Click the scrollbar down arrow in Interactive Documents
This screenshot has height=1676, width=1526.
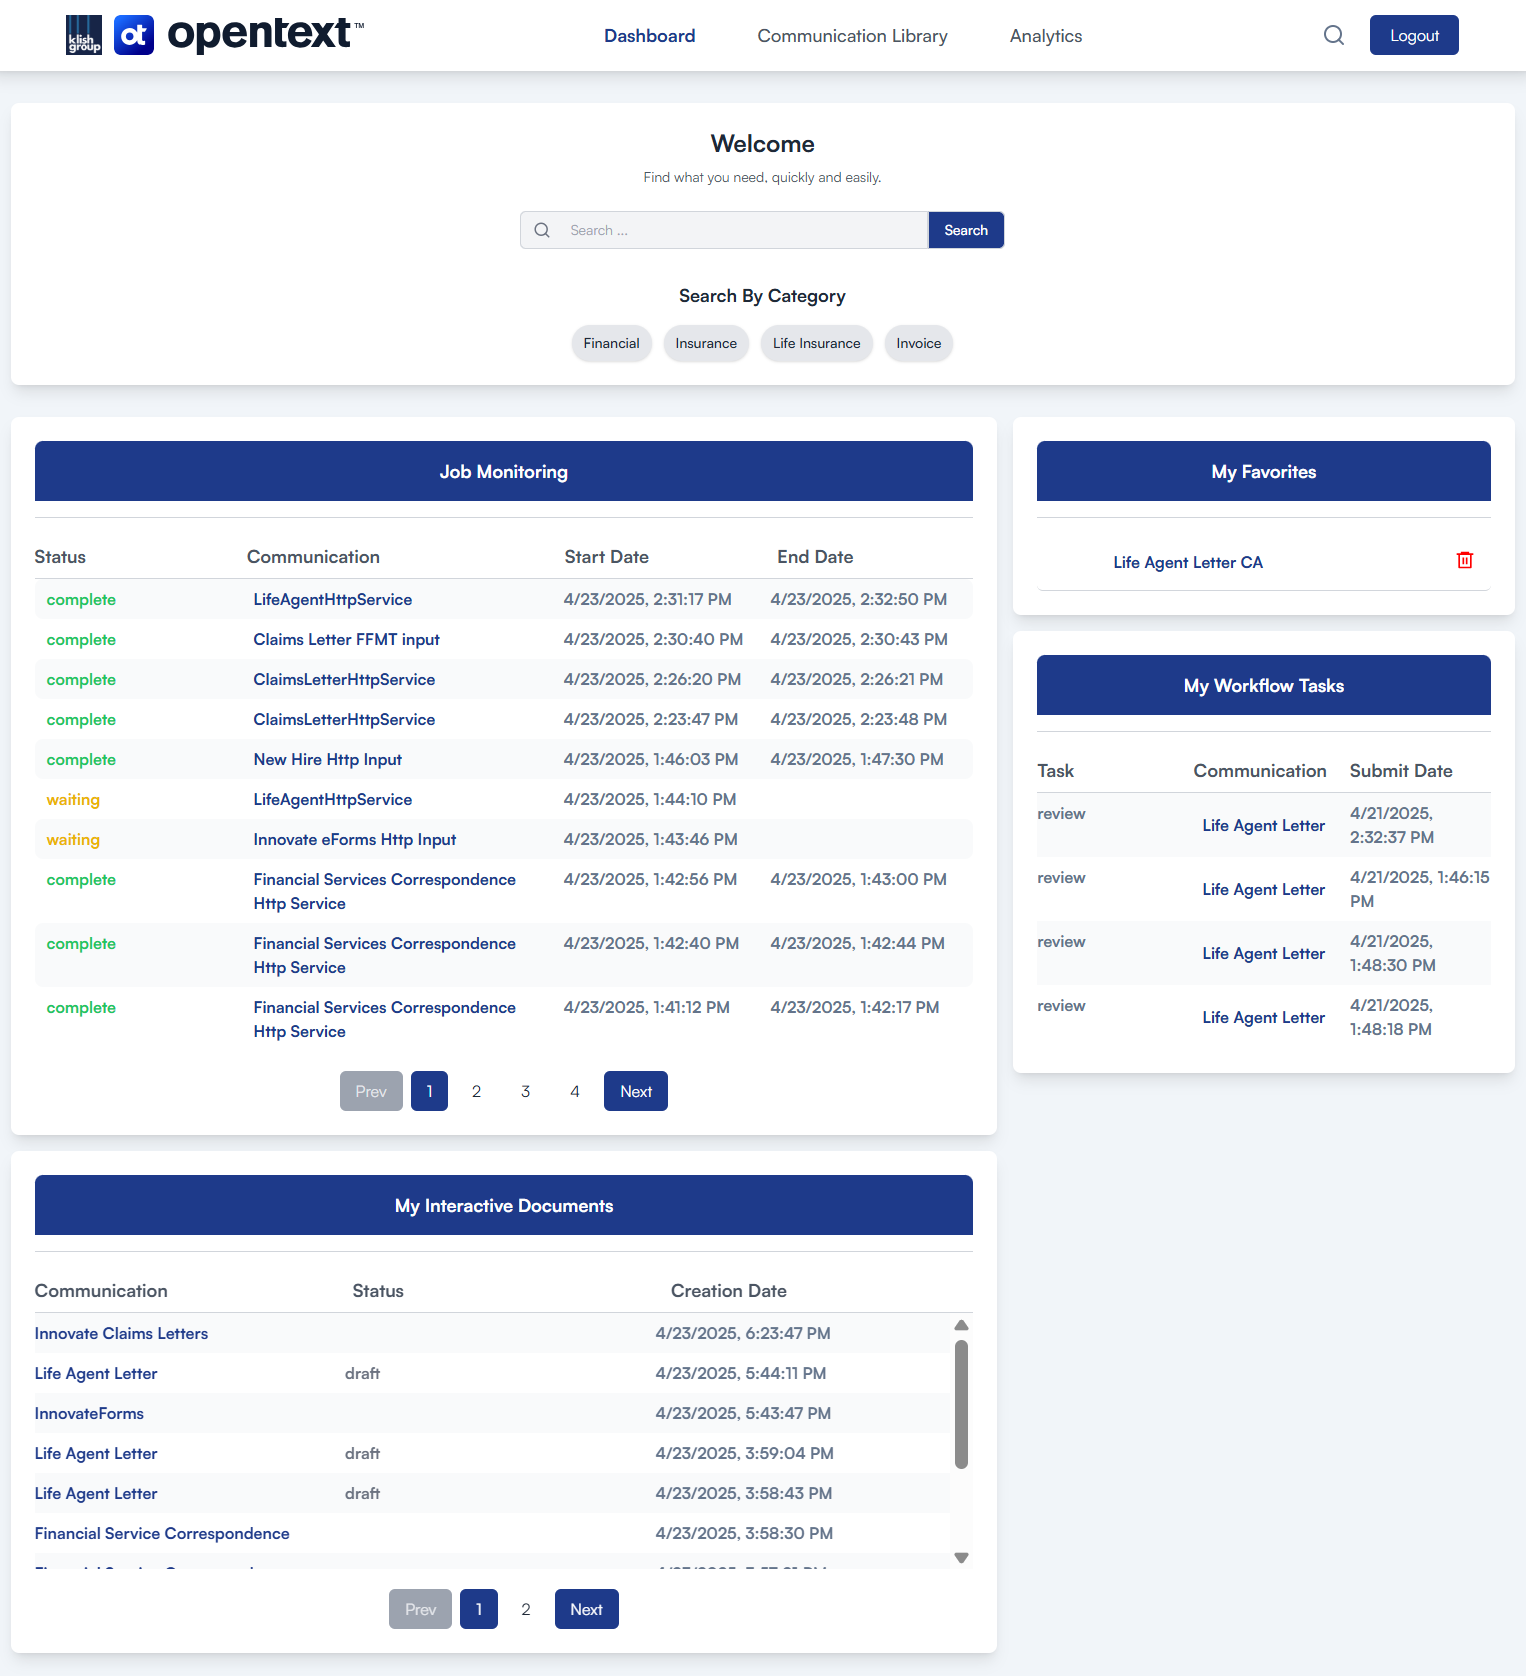tap(961, 1557)
